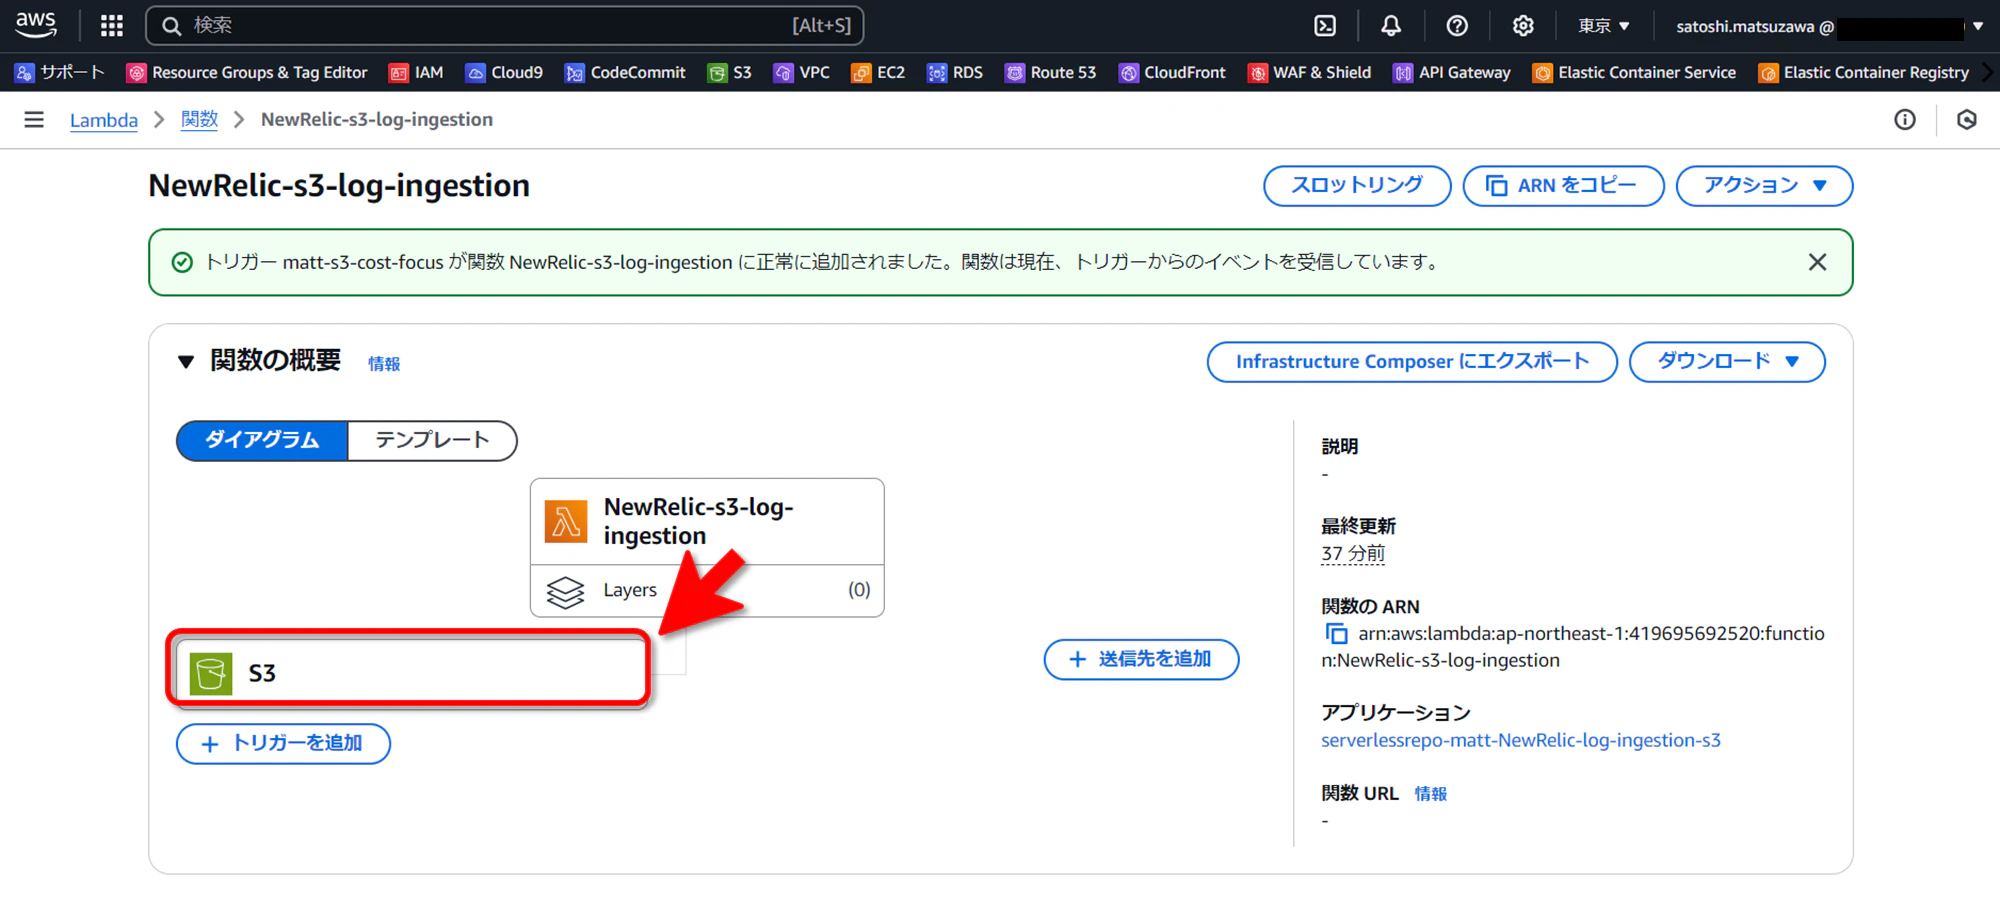Open the settings gear icon
Image resolution: width=2000 pixels, height=897 pixels.
(x=1523, y=26)
